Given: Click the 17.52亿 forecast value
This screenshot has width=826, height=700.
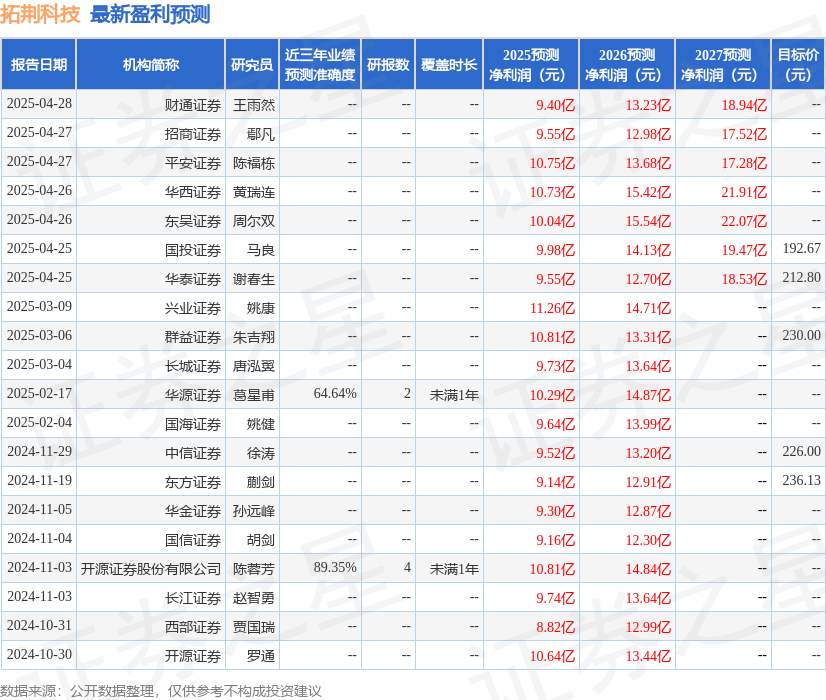Looking at the screenshot, I should click(x=744, y=134).
